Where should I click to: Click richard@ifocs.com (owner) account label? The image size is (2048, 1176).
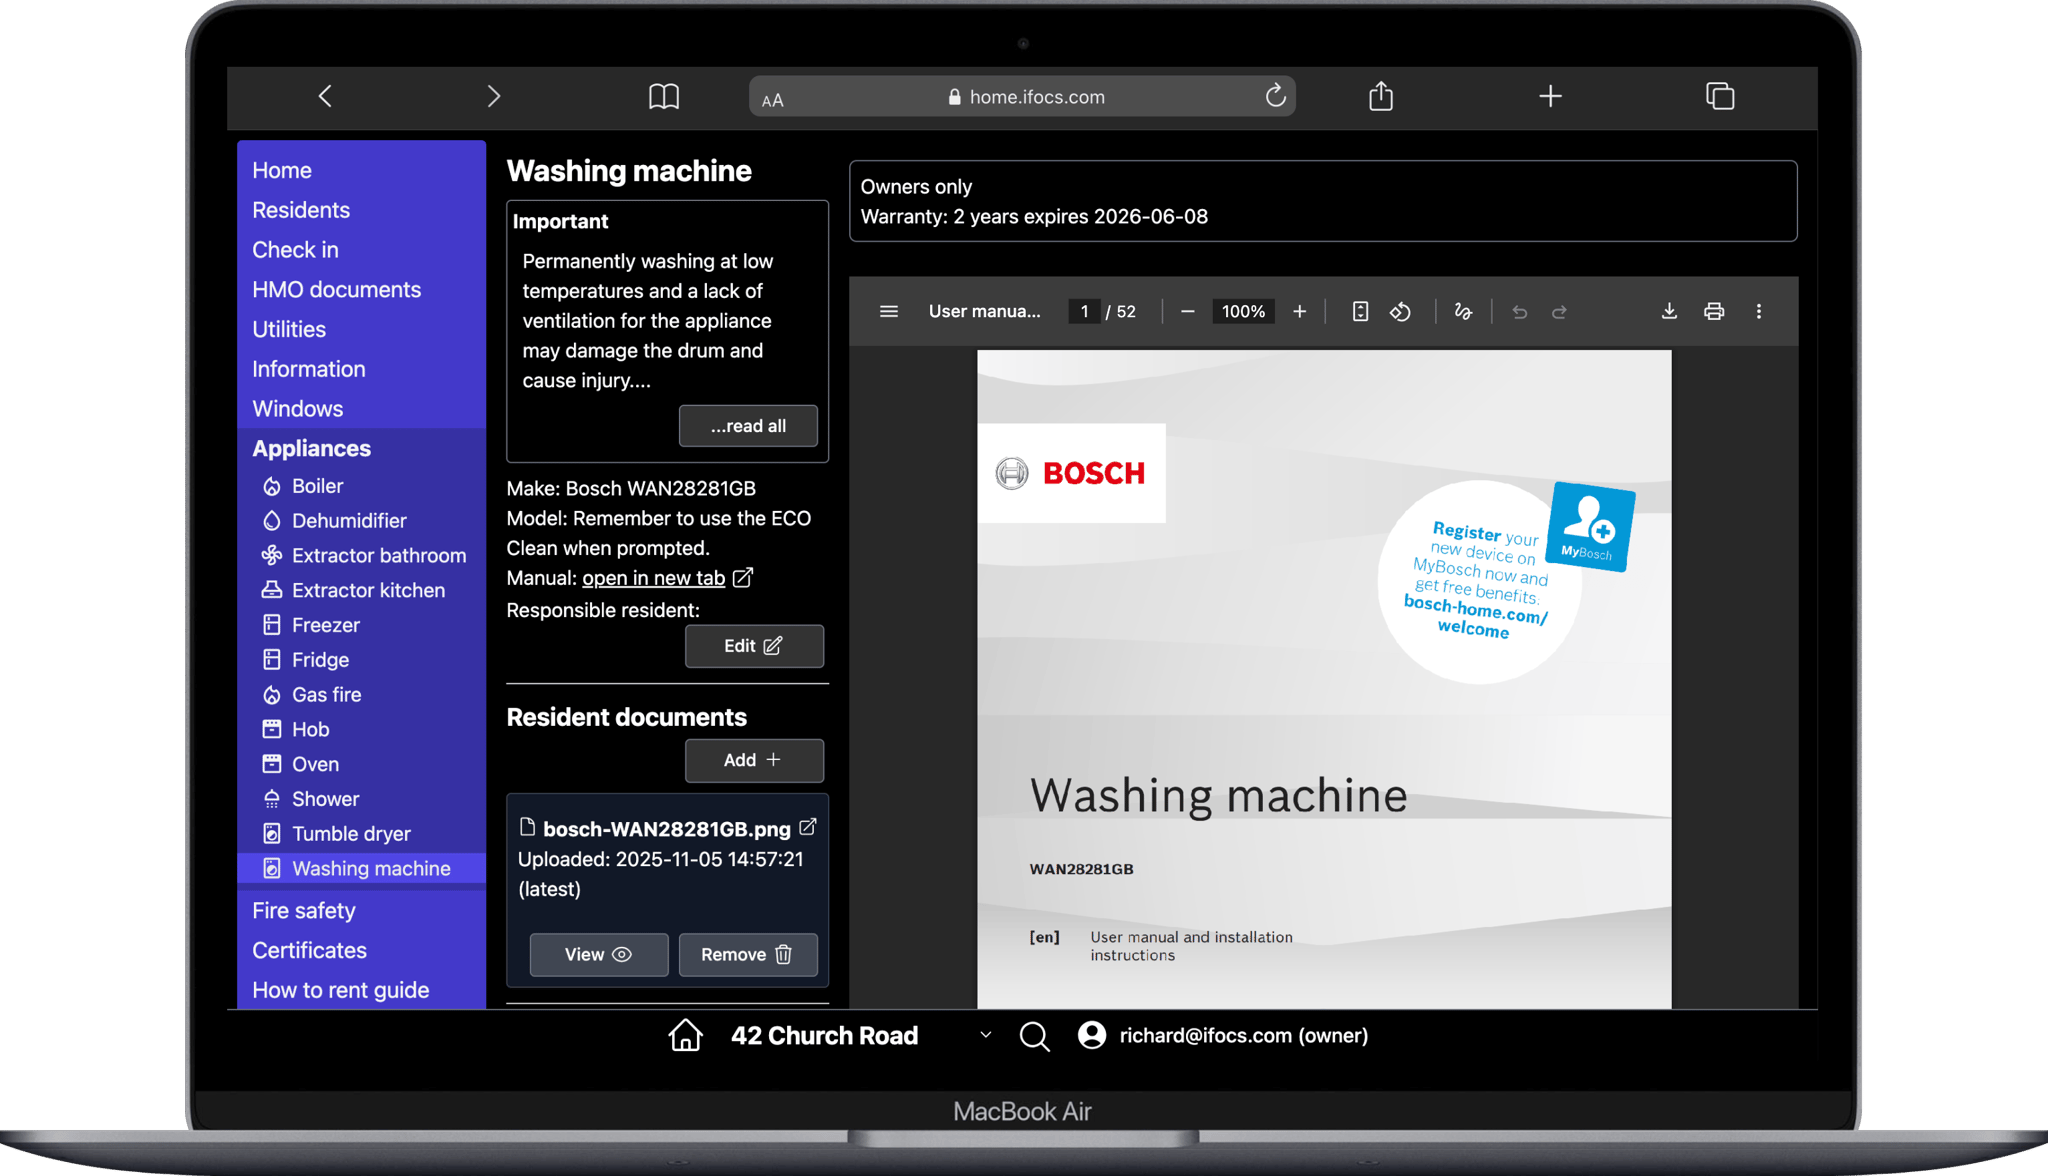[1243, 1036]
